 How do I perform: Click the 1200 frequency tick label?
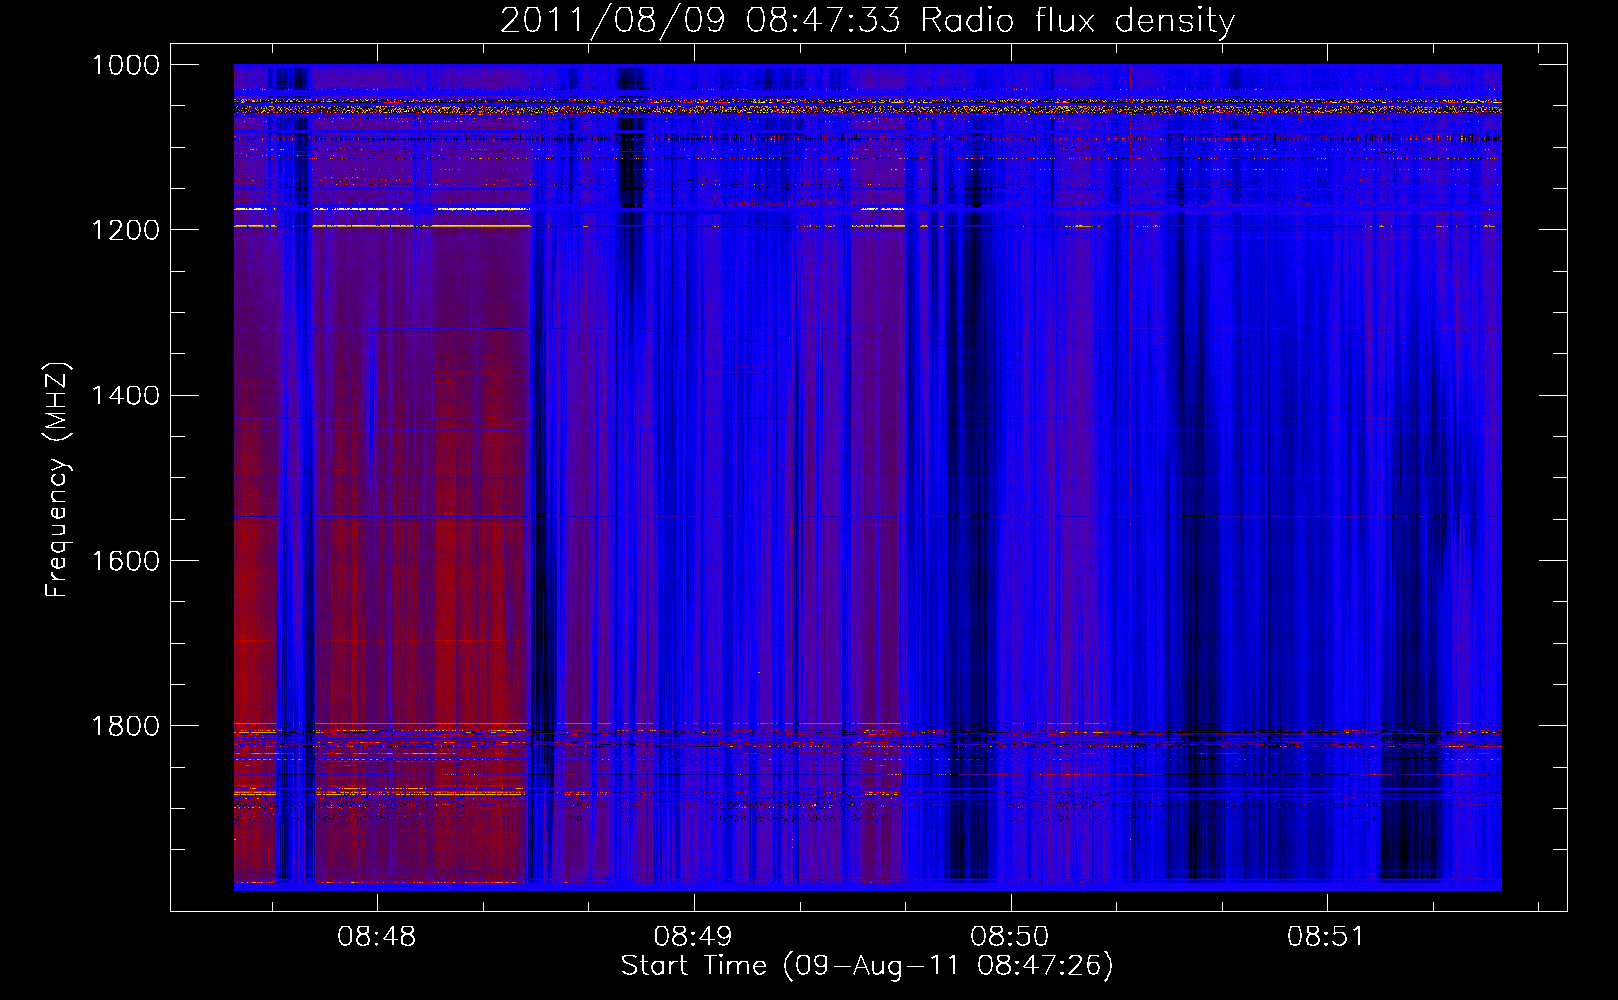click(126, 230)
